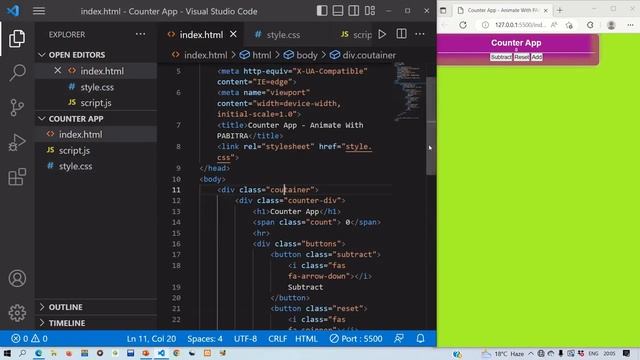640x360 pixels.
Task: Open Explorer Views and More Actions ellipsis
Action: [140, 34]
